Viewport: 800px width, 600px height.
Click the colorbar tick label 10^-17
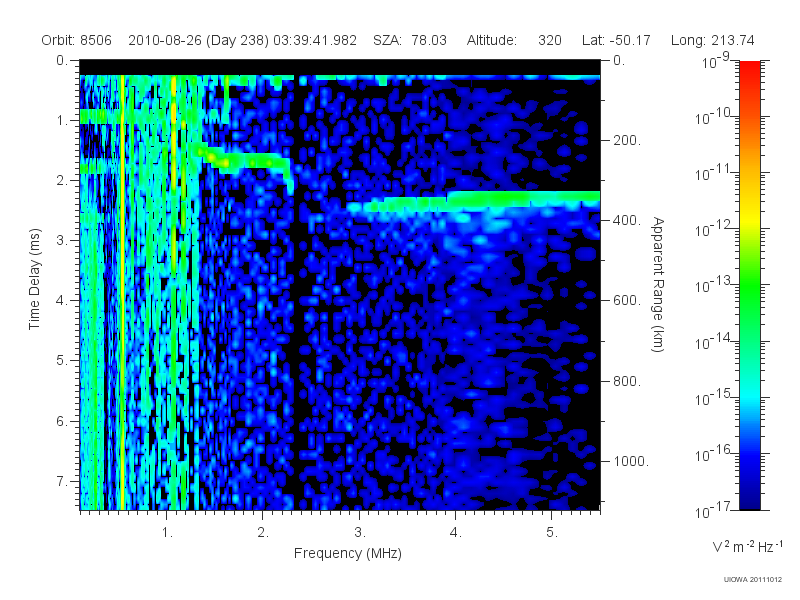pyautogui.click(x=713, y=509)
